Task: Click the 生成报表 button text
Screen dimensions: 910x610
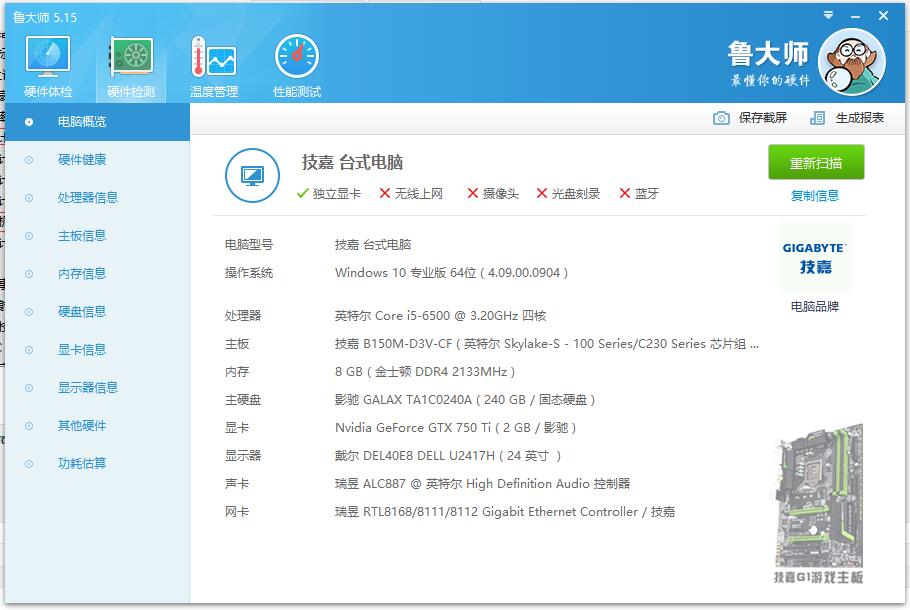Action: pyautogui.click(x=860, y=118)
